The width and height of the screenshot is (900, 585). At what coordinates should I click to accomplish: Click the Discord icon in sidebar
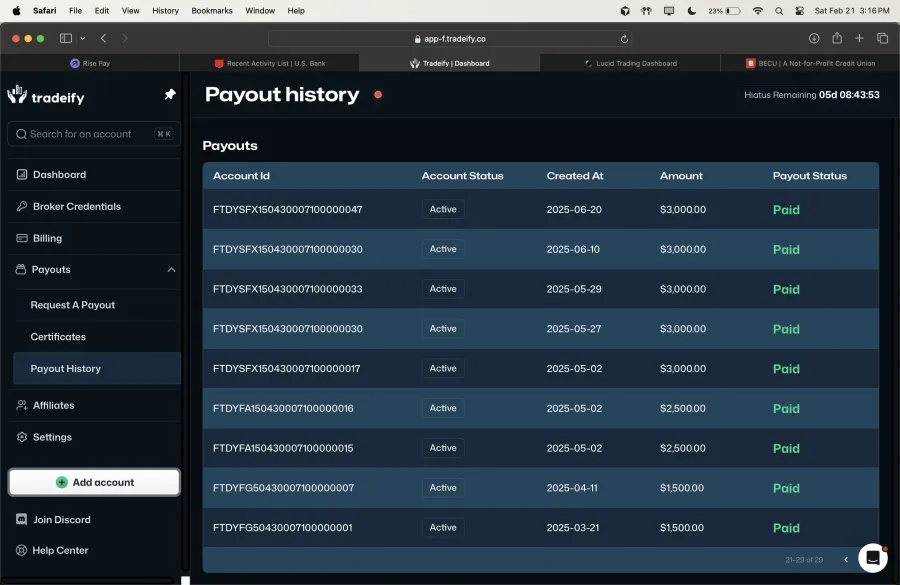[x=21, y=519]
